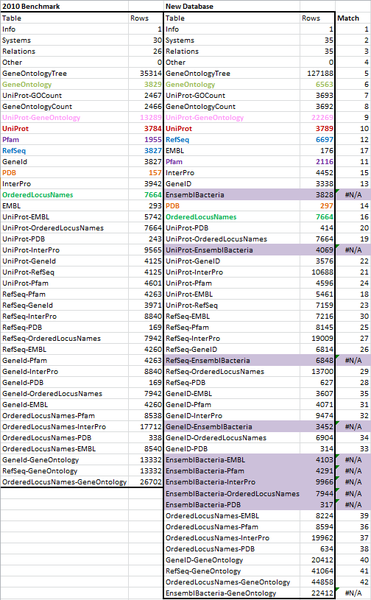Click the 'Other' cell in 2010 Benchmark
The width and height of the screenshot is (371, 600).
(x=64, y=62)
